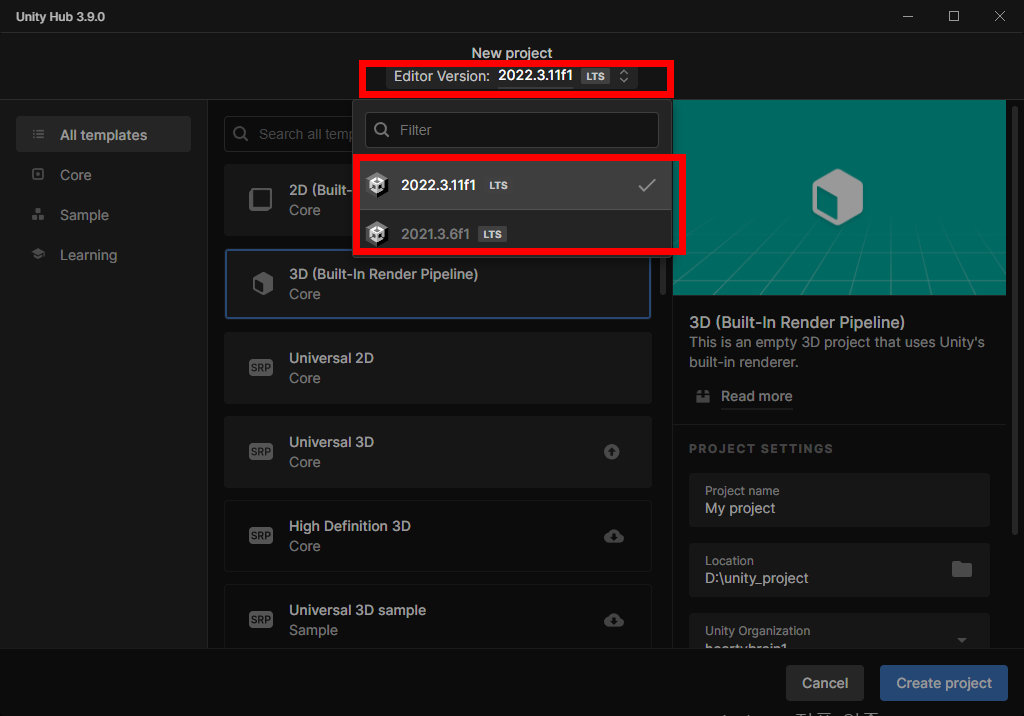The image size is (1024, 716).
Task: Choose the Universal 3D template
Action: point(438,452)
